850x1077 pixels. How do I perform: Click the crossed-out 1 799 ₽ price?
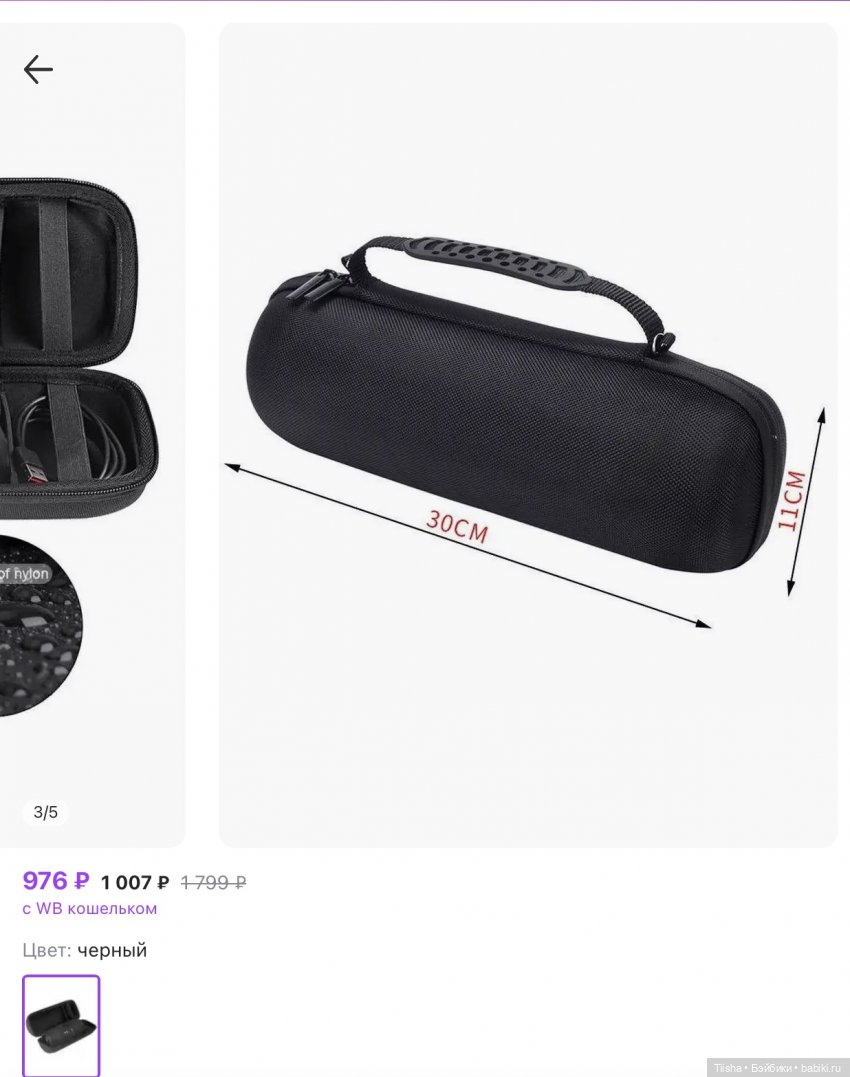[214, 882]
